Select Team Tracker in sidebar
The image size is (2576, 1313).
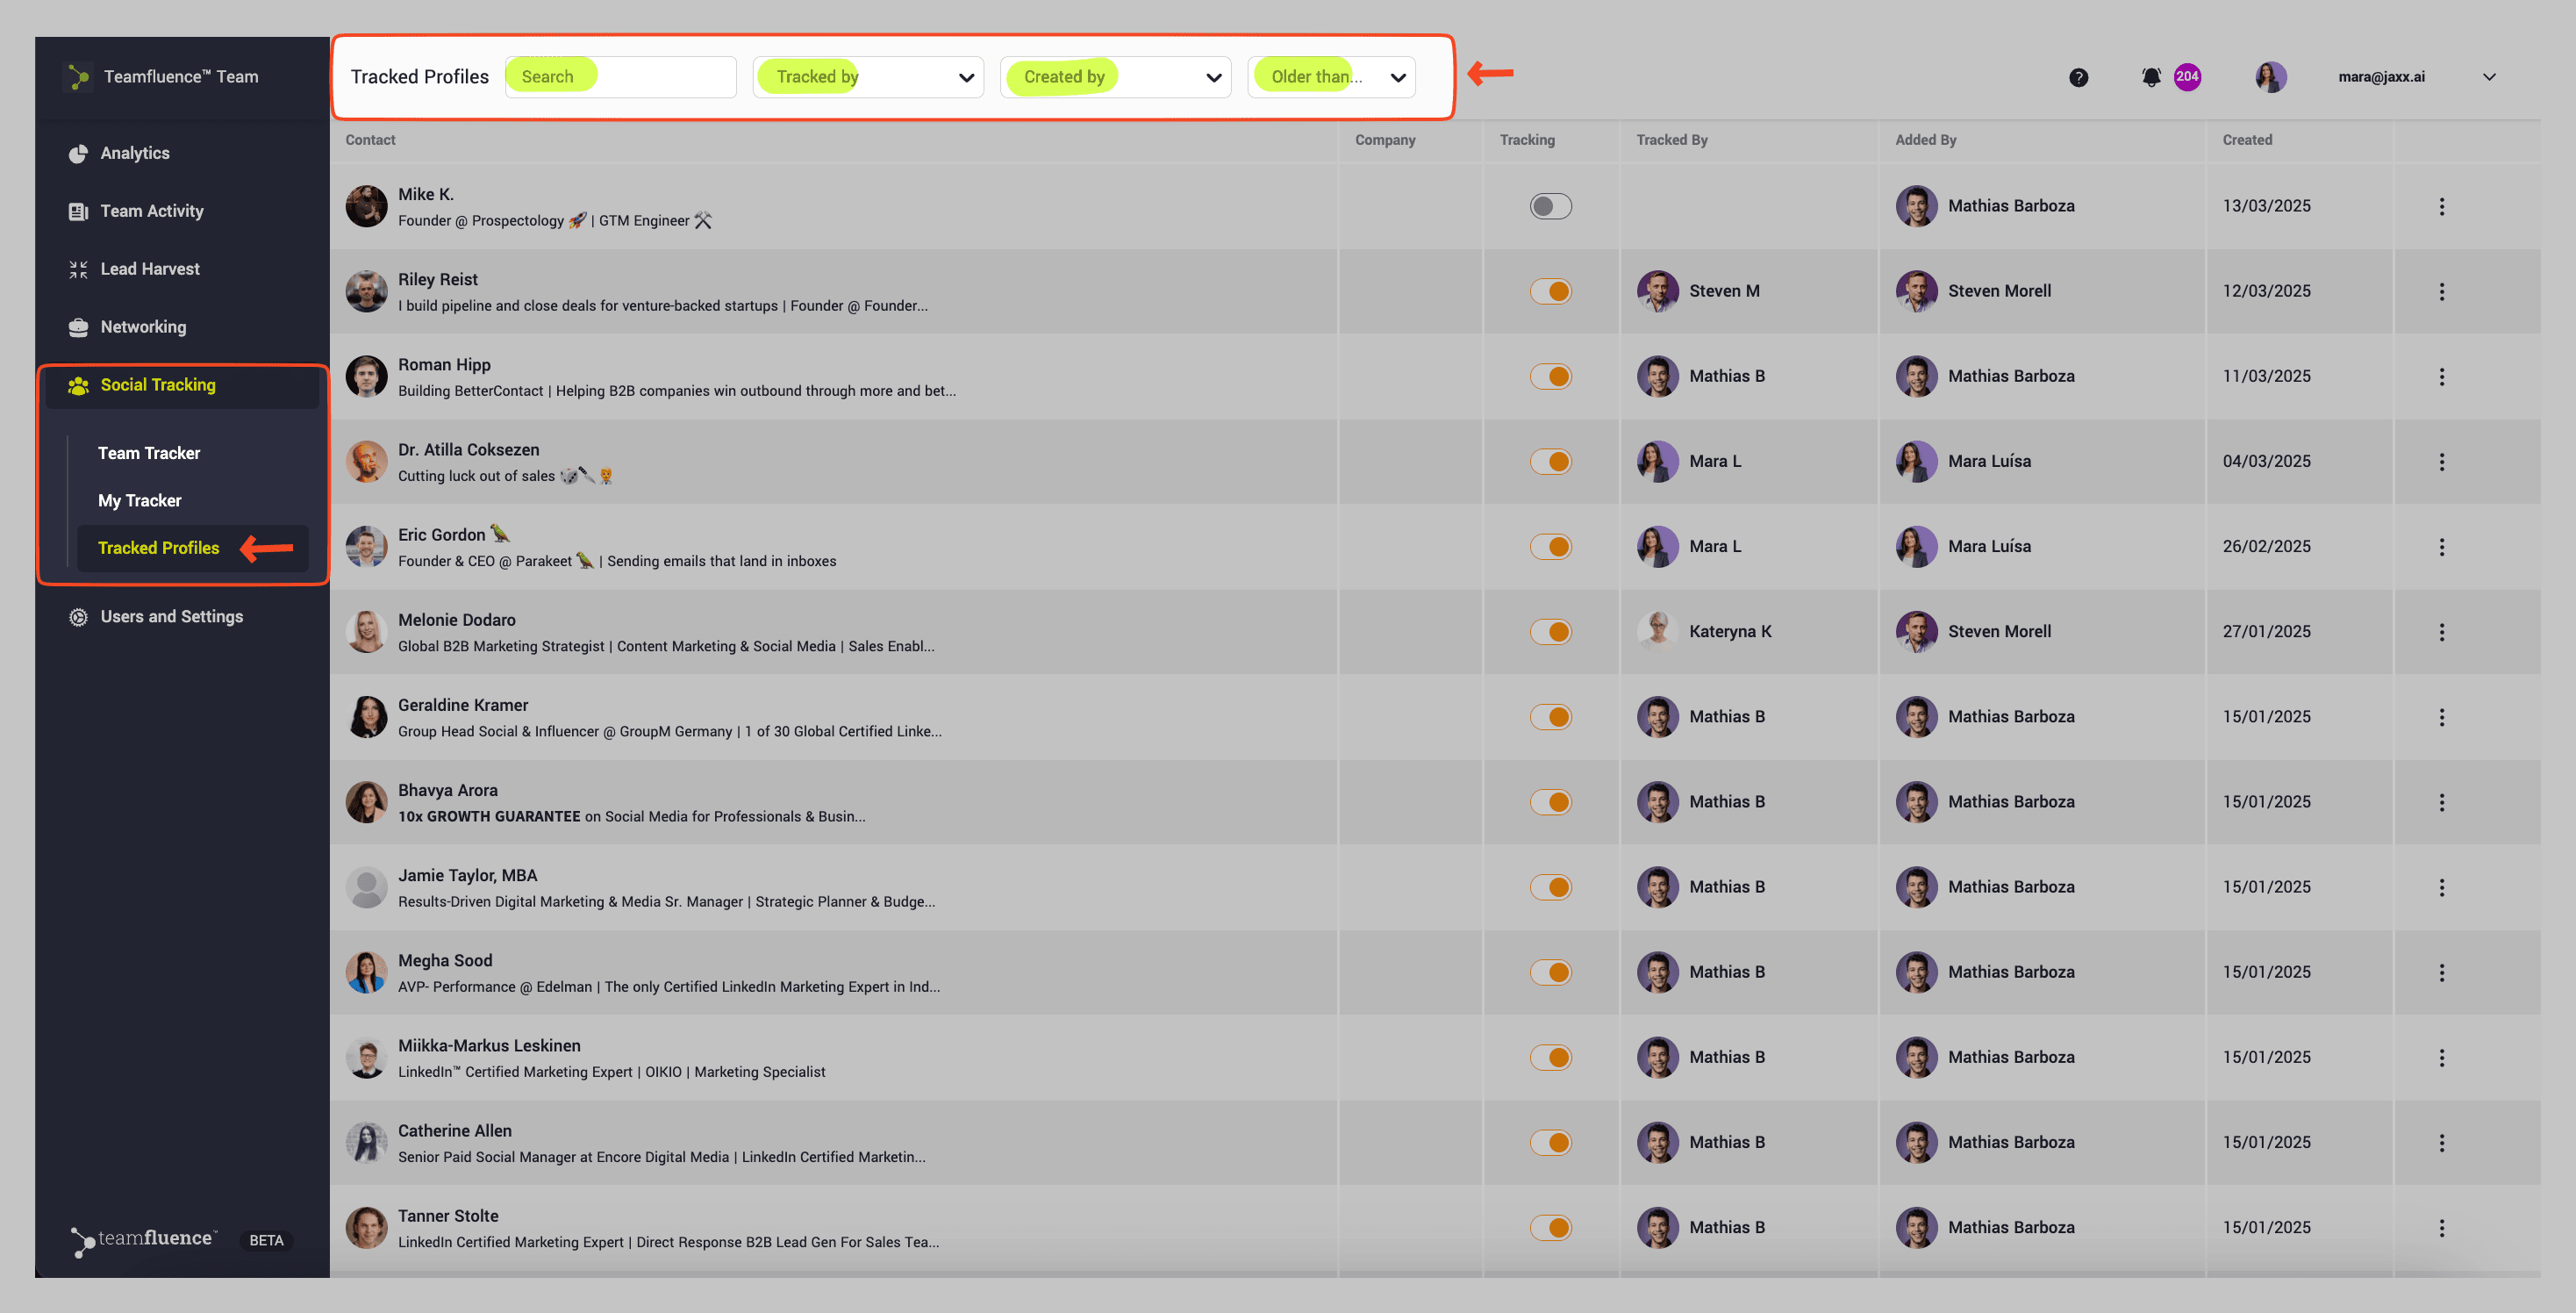coord(149,453)
